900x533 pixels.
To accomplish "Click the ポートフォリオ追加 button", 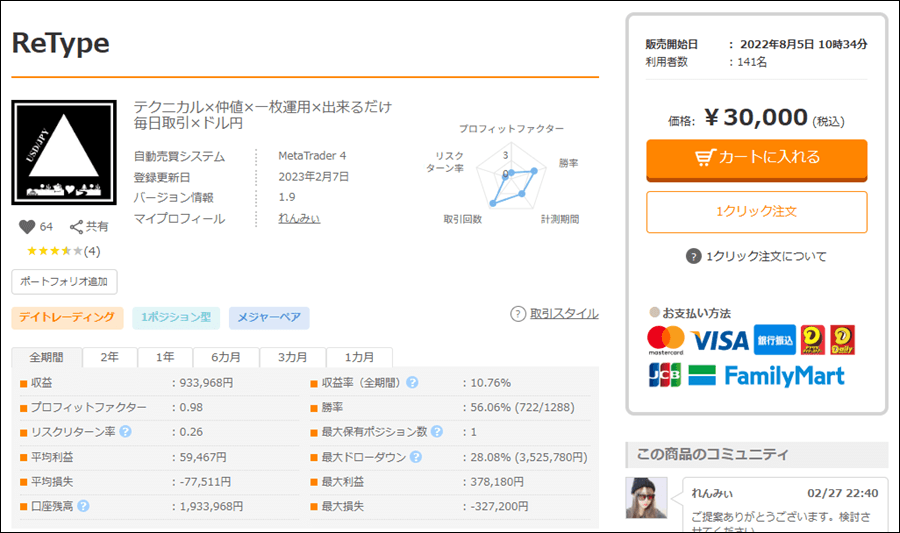I will pyautogui.click(x=65, y=281).
